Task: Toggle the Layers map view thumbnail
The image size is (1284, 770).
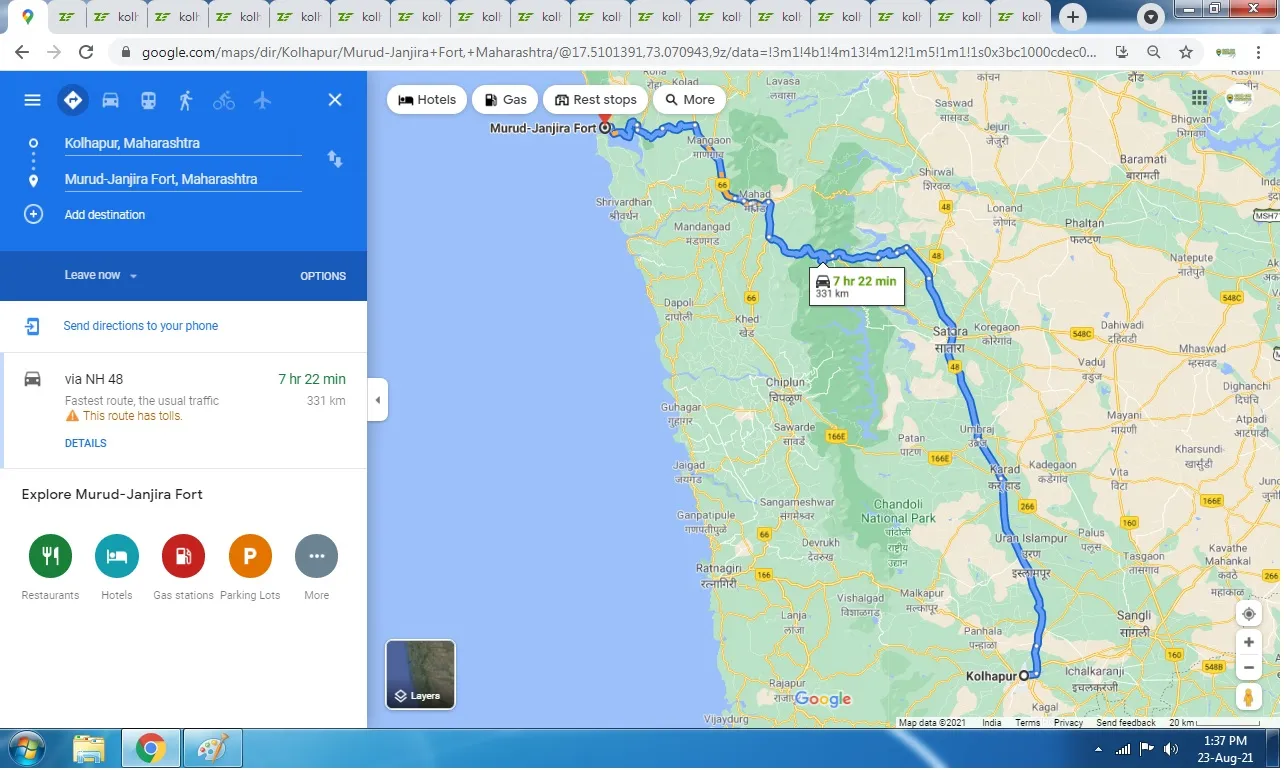Action: (x=420, y=674)
